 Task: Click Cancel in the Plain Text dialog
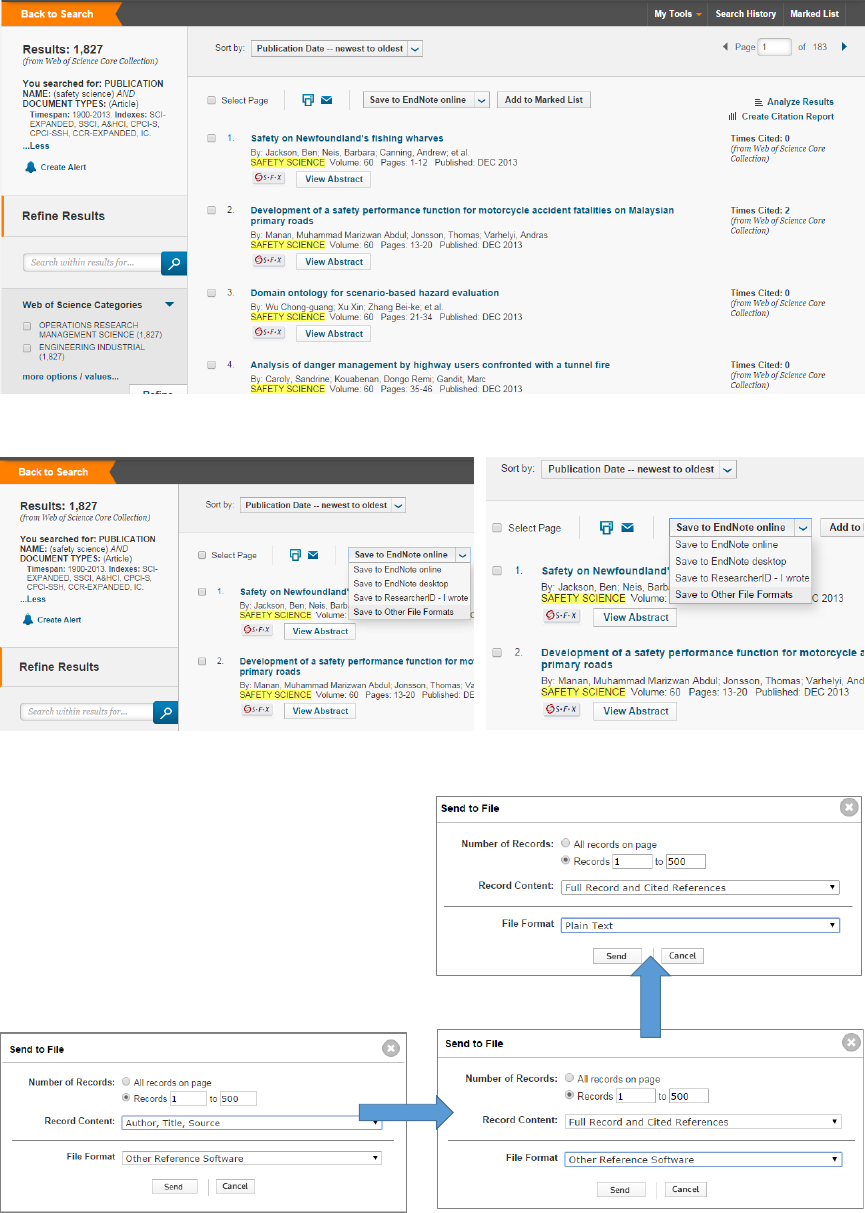[682, 956]
